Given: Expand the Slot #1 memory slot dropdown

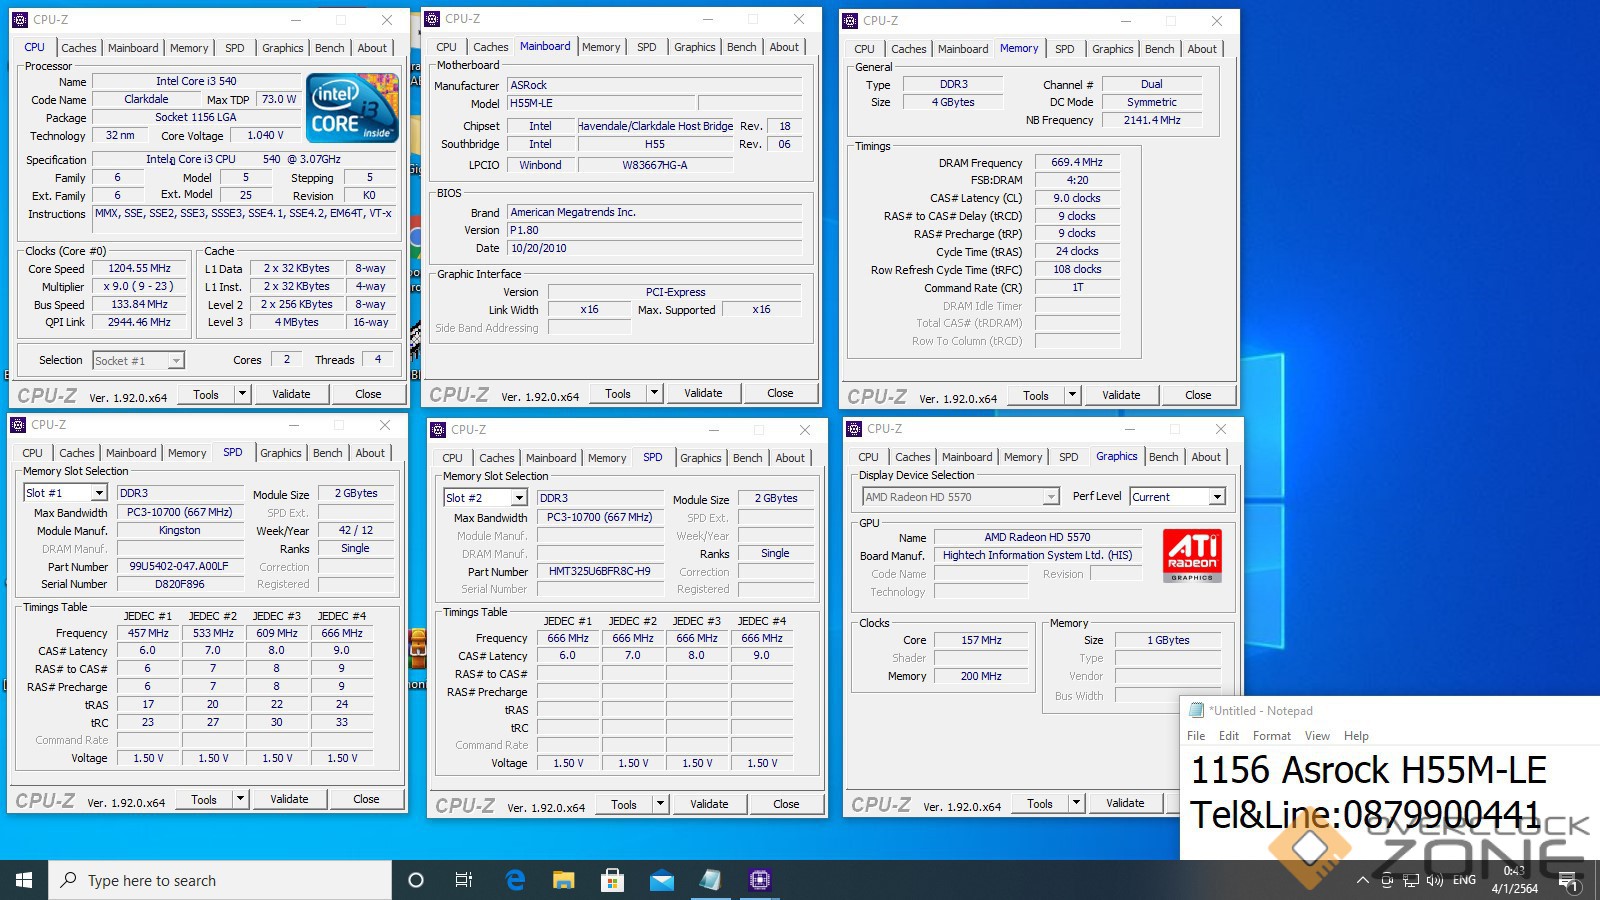Looking at the screenshot, I should pyautogui.click(x=99, y=493).
